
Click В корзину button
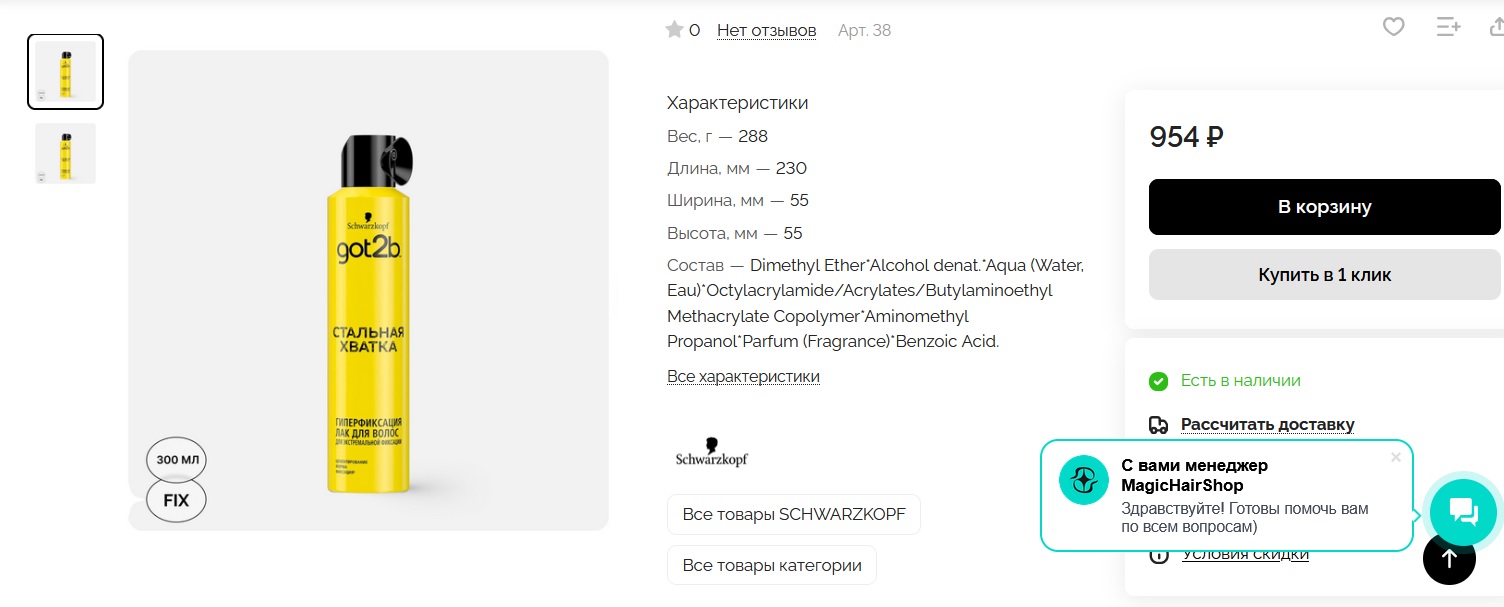click(x=1324, y=207)
